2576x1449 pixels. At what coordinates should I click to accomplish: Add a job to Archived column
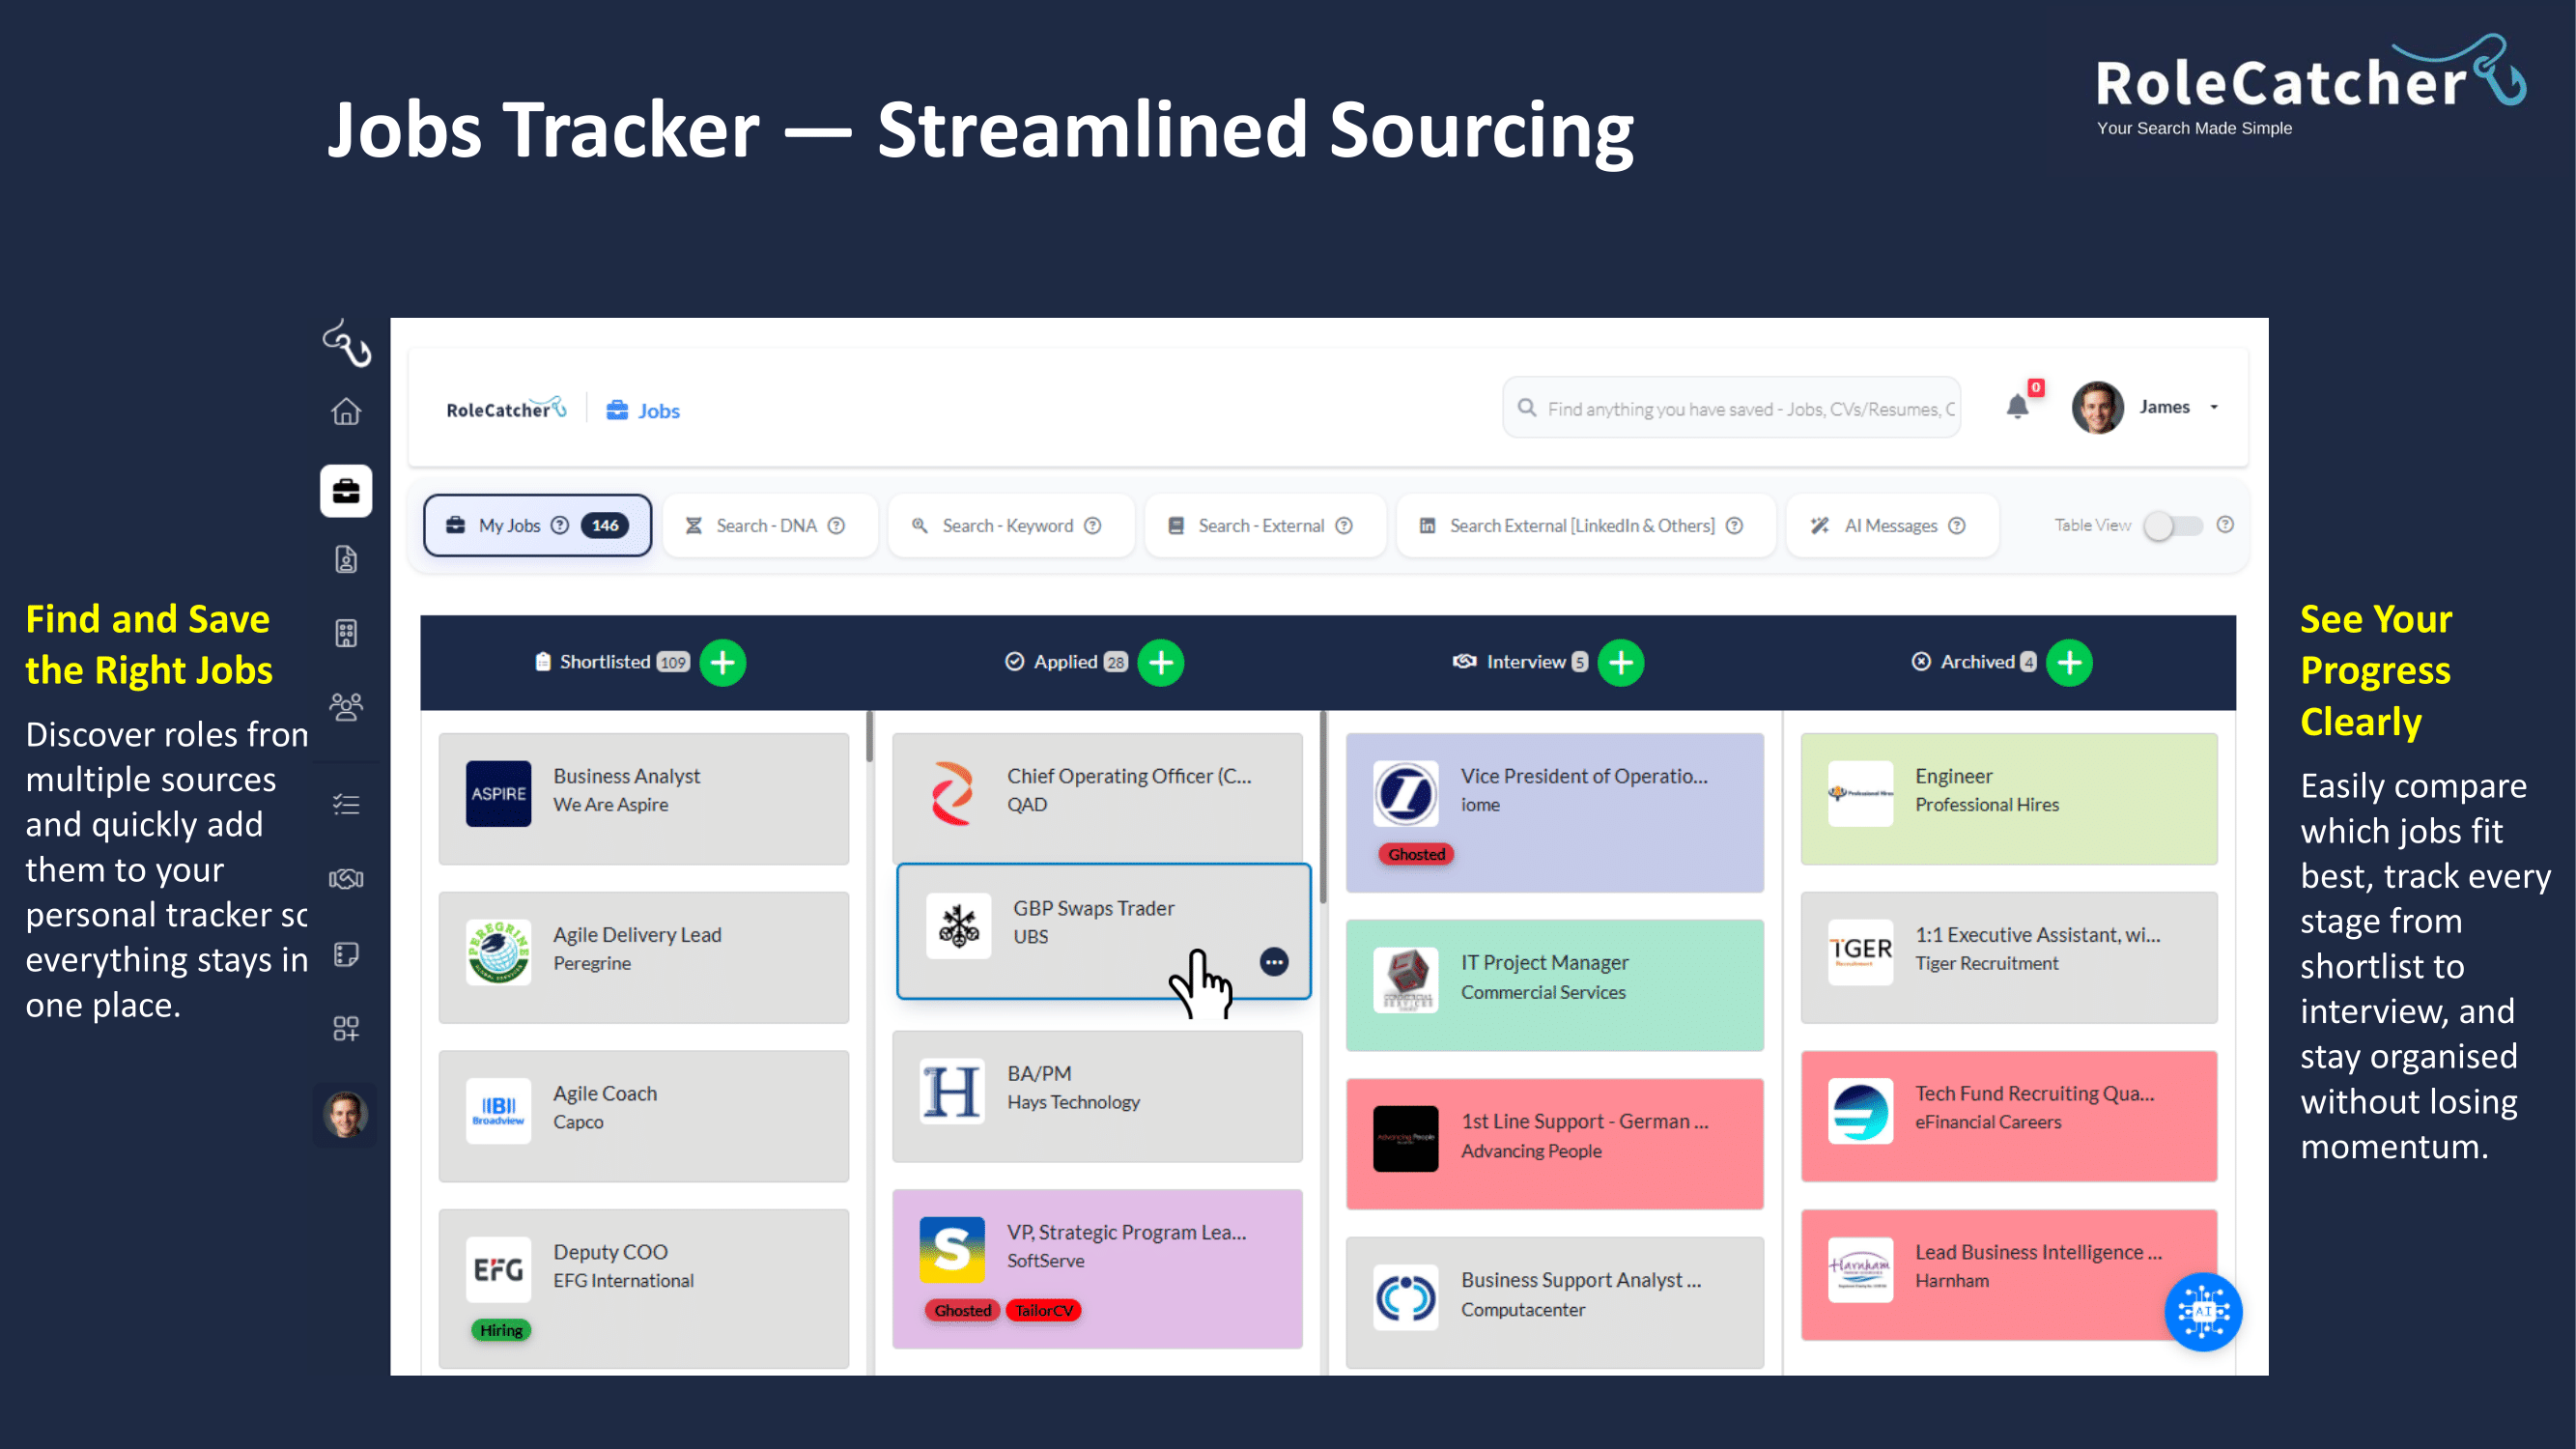click(2069, 662)
